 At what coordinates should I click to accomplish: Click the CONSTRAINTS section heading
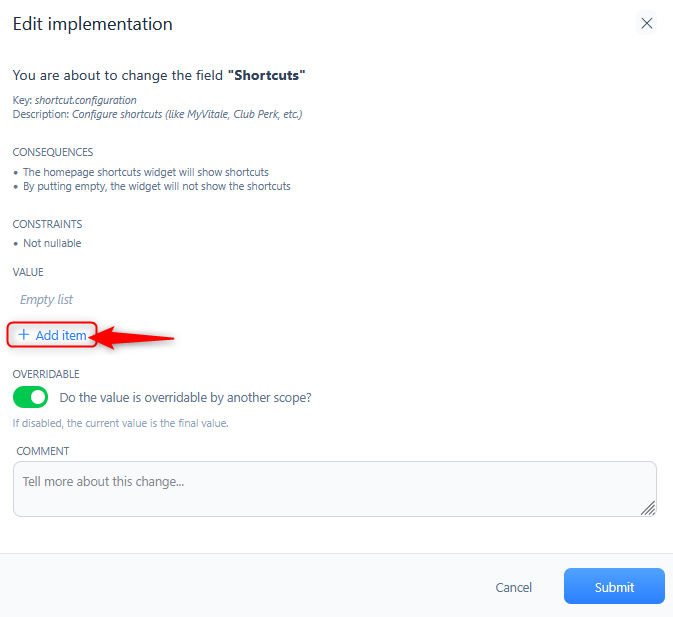(47, 224)
